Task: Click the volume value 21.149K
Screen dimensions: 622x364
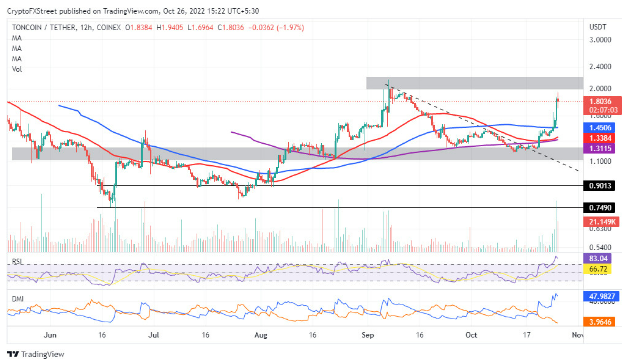Action: 601,222
